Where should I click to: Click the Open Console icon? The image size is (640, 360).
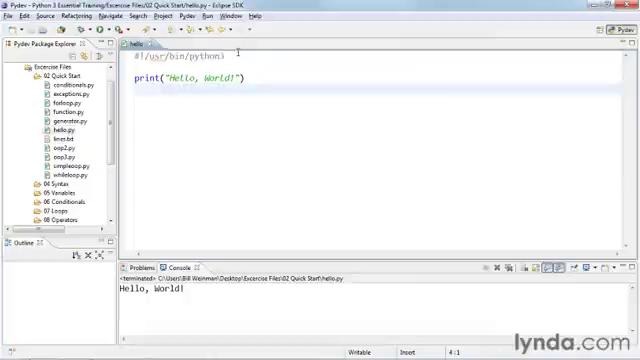(x=605, y=268)
